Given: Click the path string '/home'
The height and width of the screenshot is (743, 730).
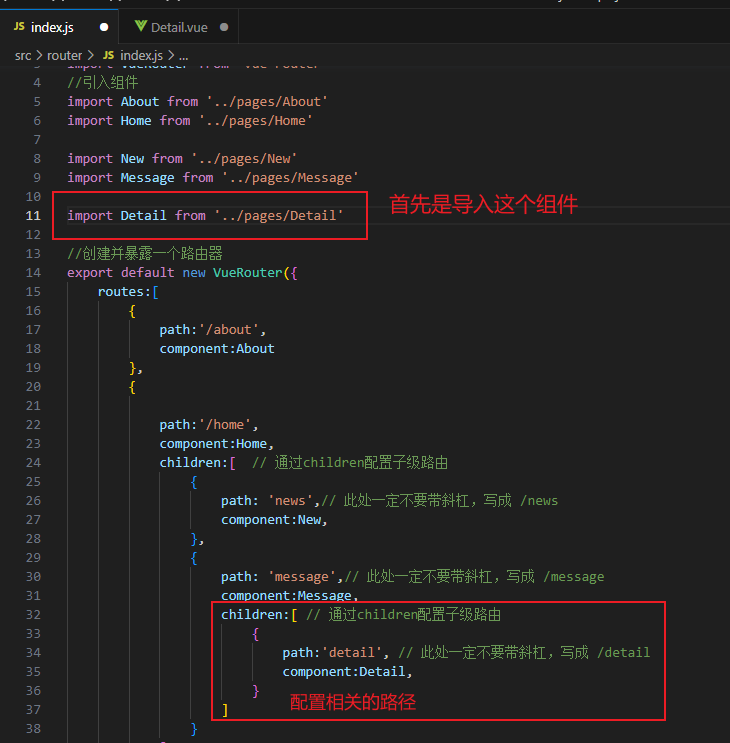Looking at the screenshot, I should pos(225,425).
